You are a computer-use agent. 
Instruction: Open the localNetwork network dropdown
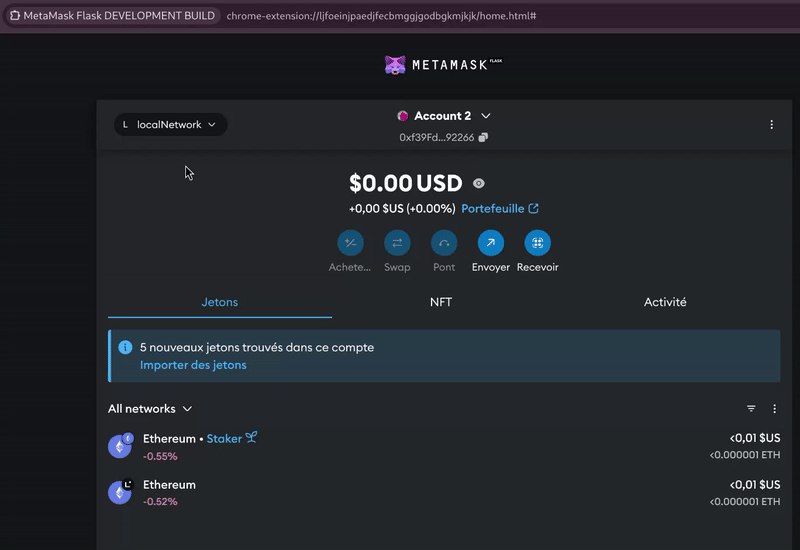[x=170, y=125]
